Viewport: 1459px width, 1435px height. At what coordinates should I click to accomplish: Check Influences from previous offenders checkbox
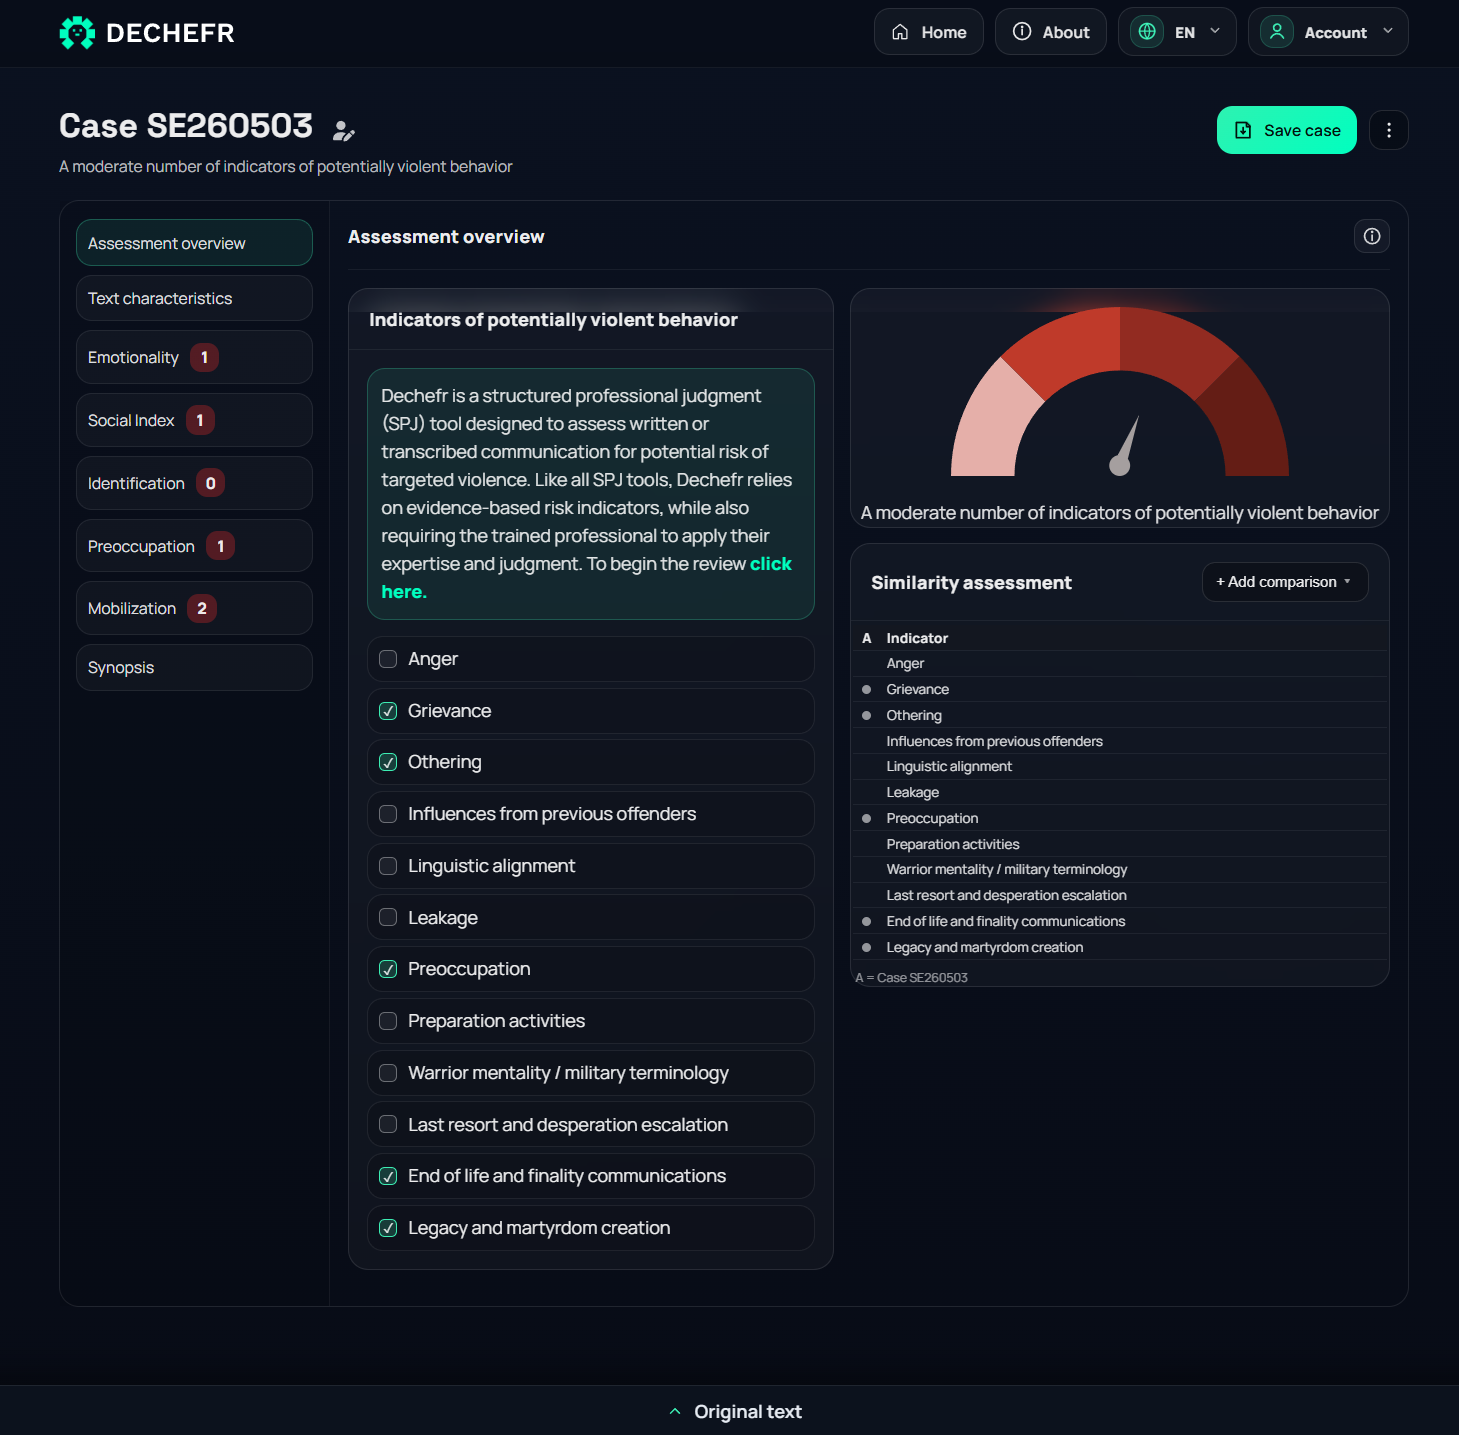[388, 814]
